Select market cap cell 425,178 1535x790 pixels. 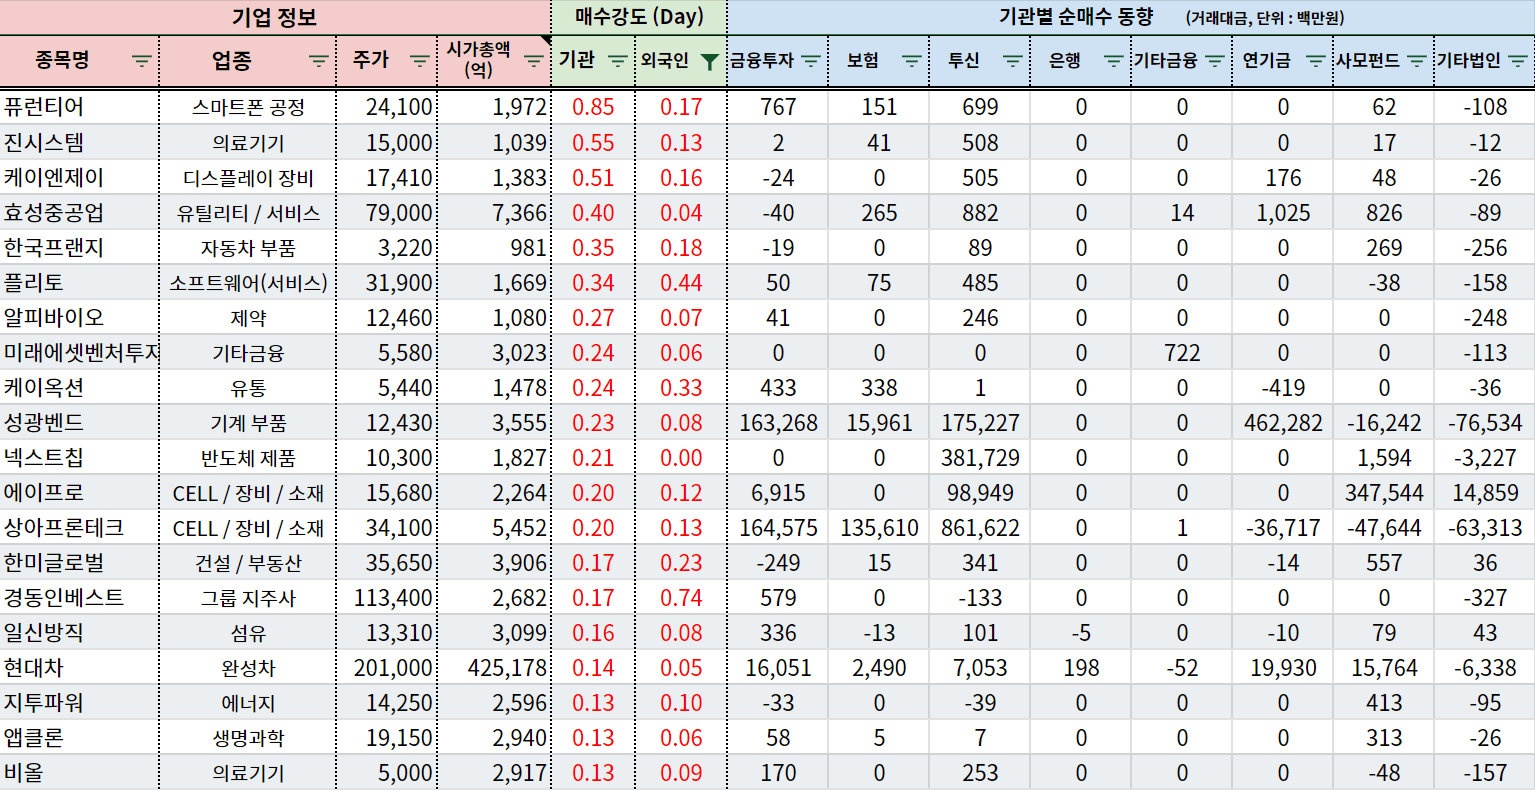494,667
